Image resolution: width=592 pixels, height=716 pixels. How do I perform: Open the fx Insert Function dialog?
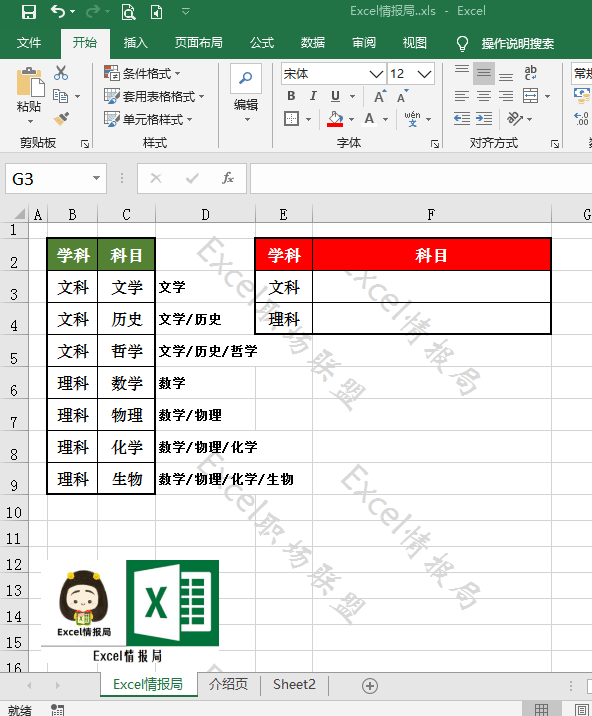pyautogui.click(x=227, y=178)
